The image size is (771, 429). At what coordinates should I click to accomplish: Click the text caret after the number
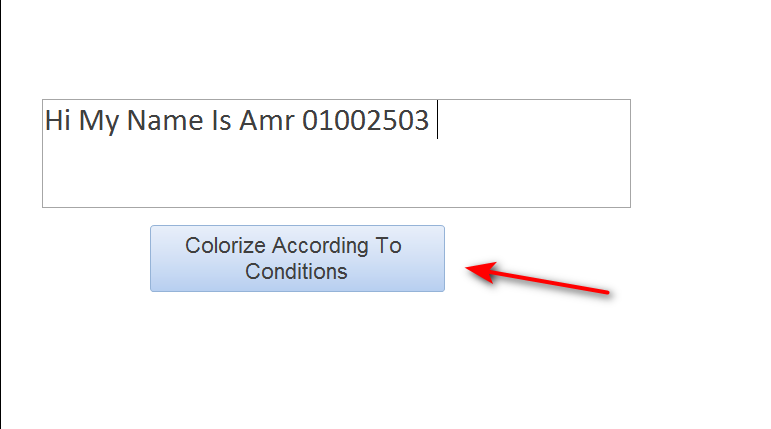click(x=437, y=121)
